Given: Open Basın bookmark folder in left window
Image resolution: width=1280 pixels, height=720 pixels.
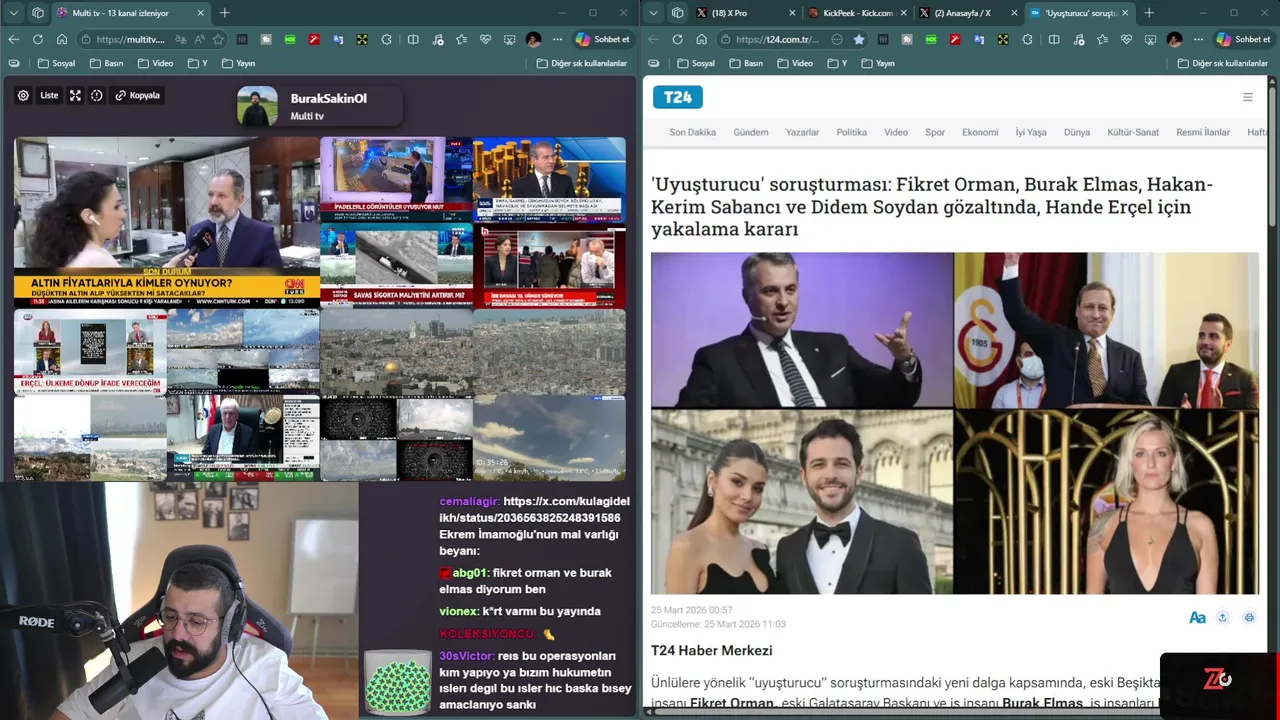Looking at the screenshot, I should pyautogui.click(x=106, y=63).
